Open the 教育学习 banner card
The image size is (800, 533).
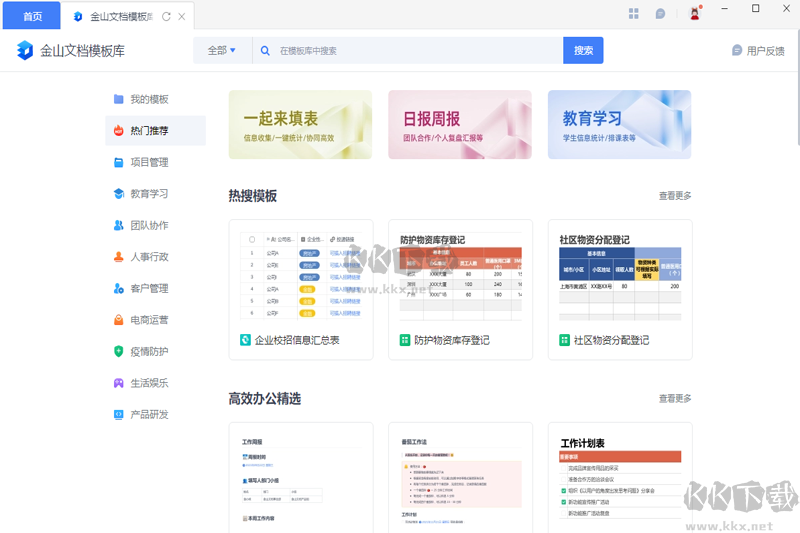pyautogui.click(x=619, y=124)
